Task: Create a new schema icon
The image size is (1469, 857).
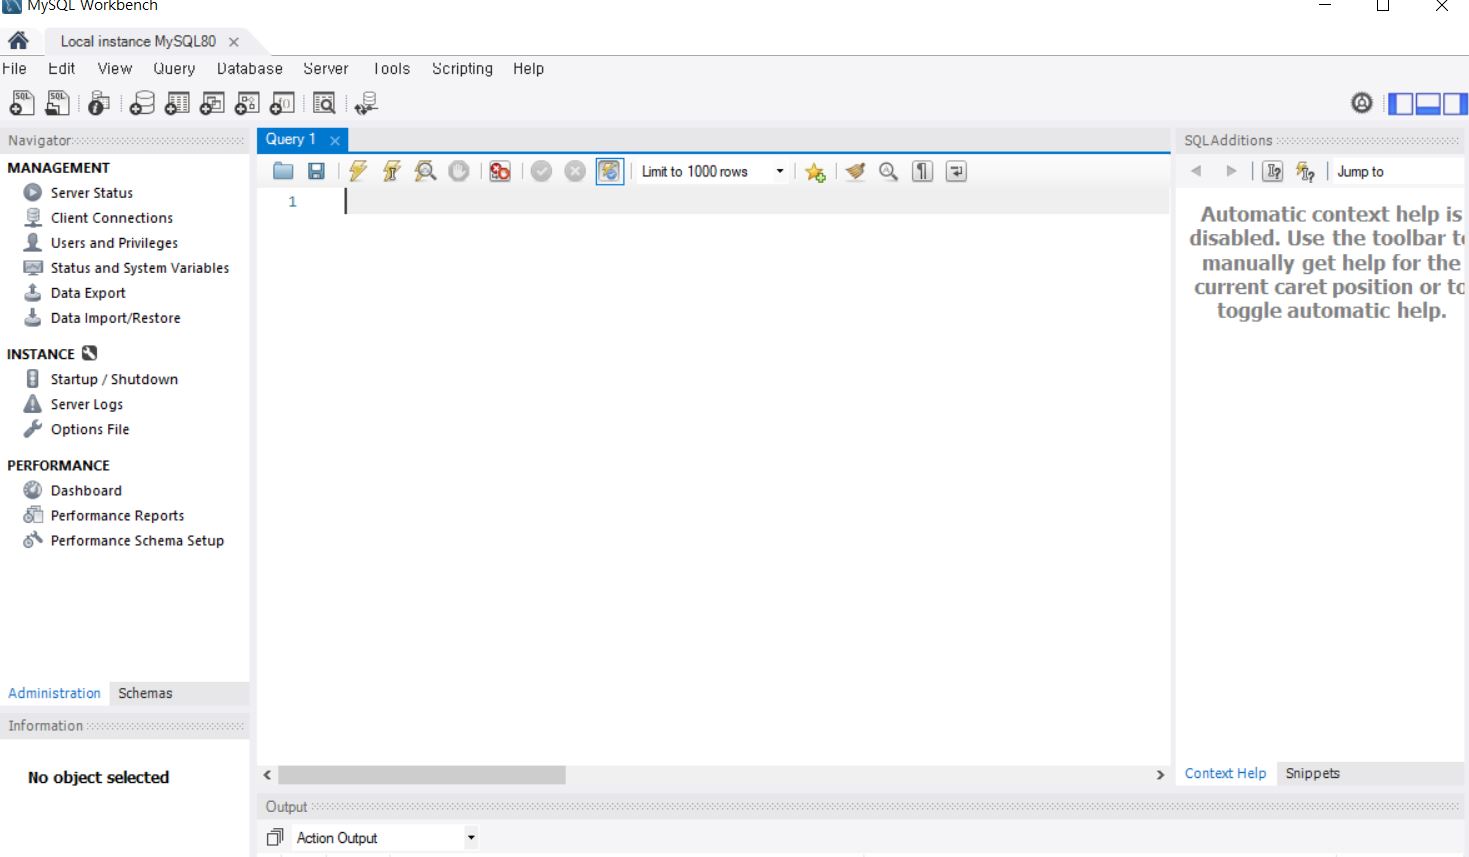Action: 143,103
